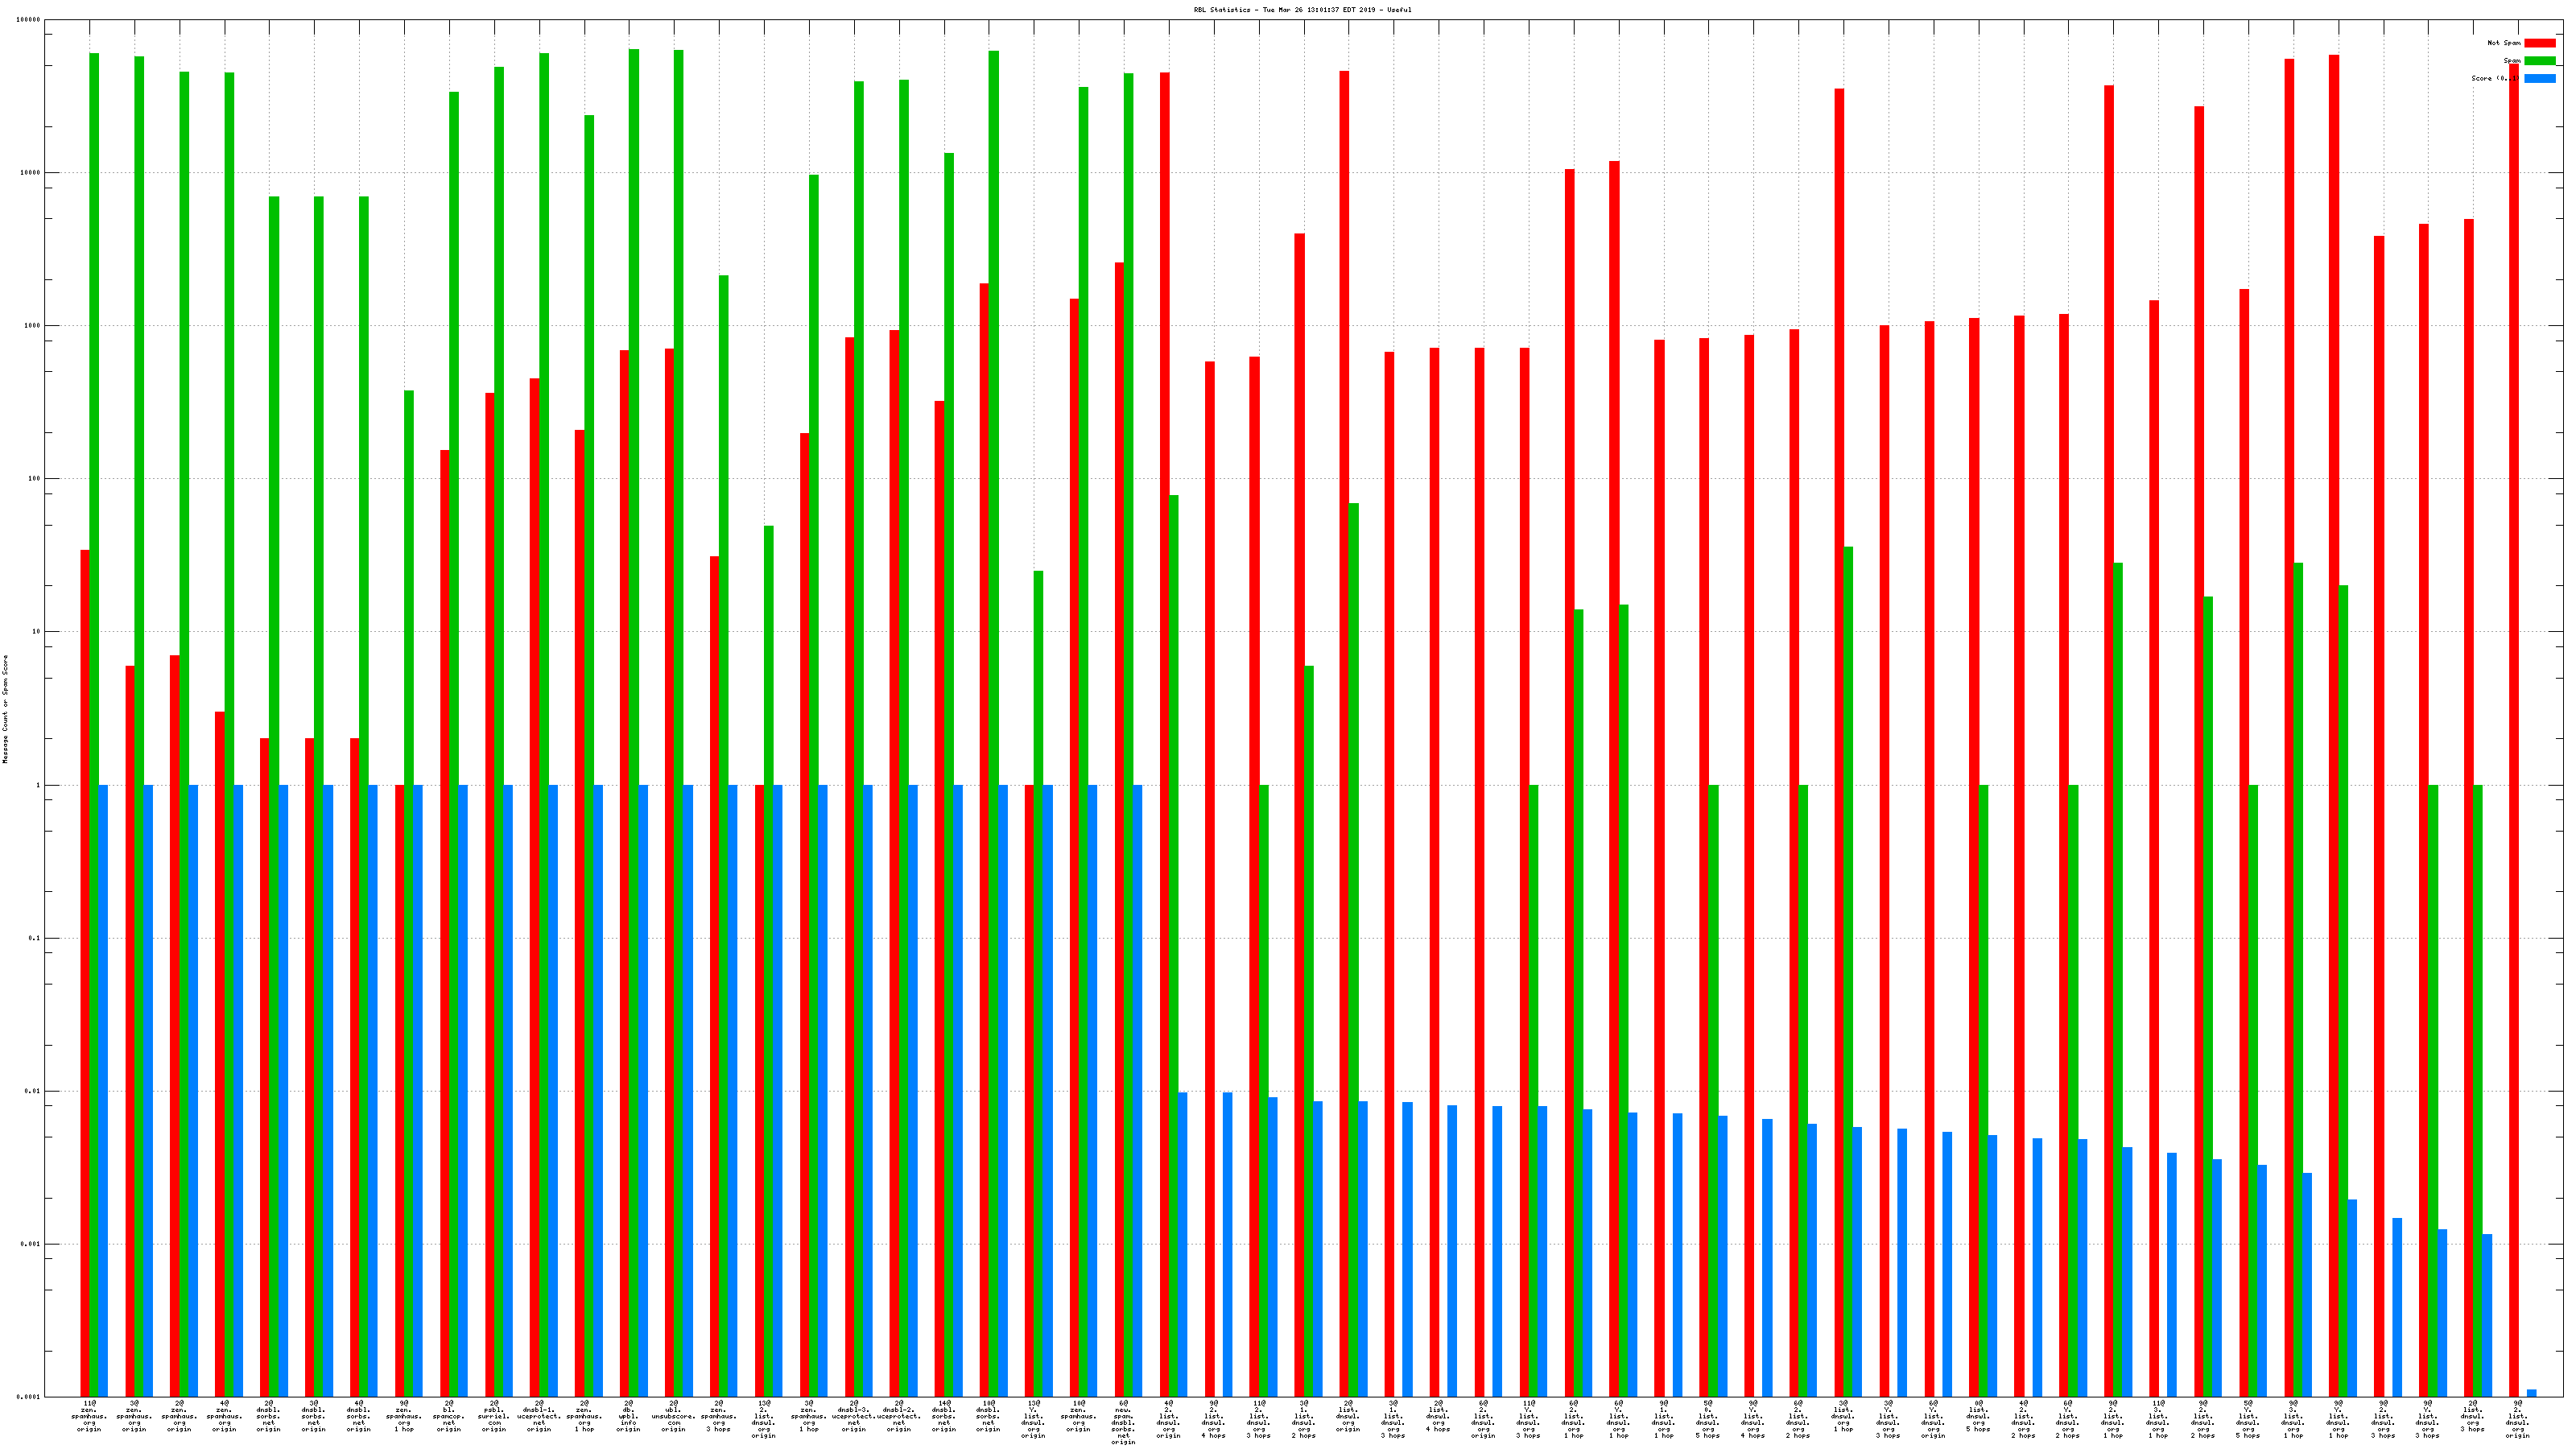Click the y-axis tick label '1'

pyautogui.click(x=39, y=785)
